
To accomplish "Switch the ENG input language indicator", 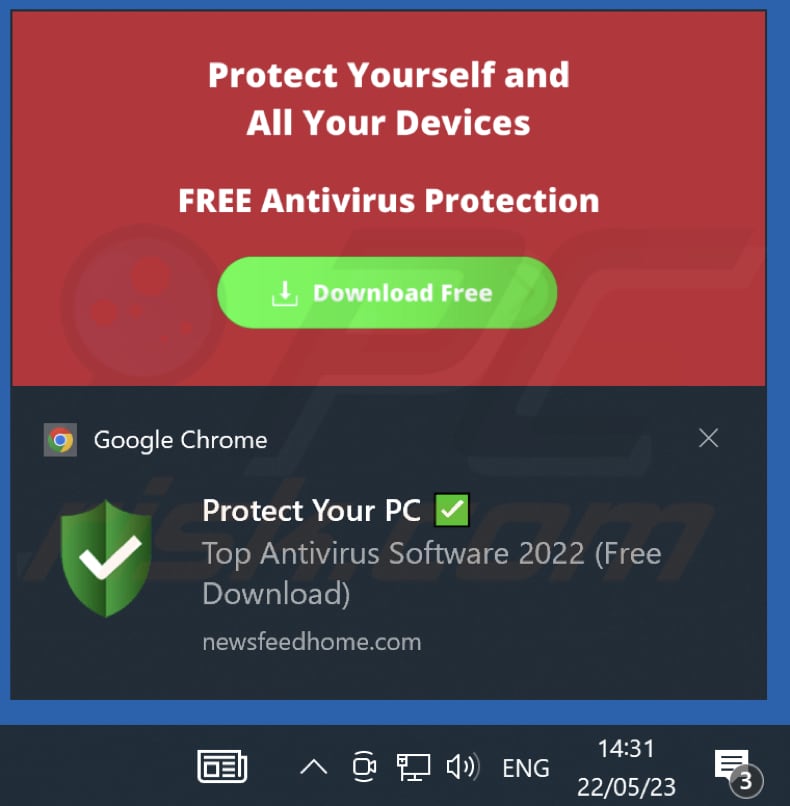I will 525,768.
